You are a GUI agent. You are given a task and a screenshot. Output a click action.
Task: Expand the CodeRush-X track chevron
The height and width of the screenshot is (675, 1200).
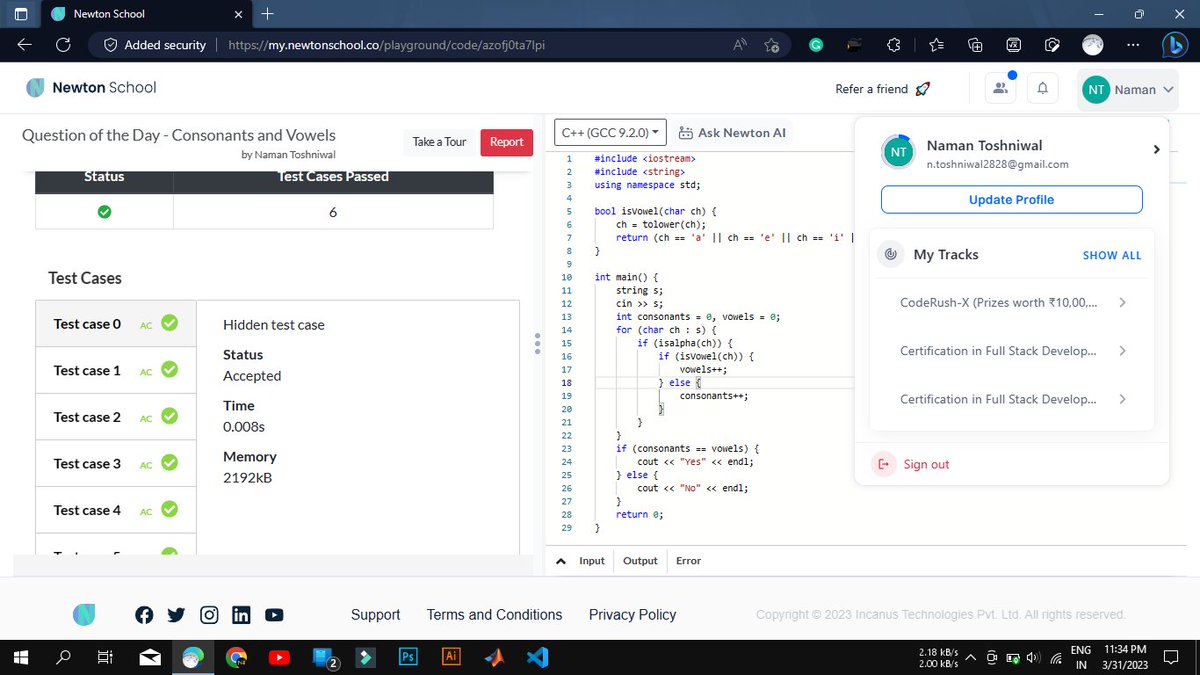click(1122, 303)
